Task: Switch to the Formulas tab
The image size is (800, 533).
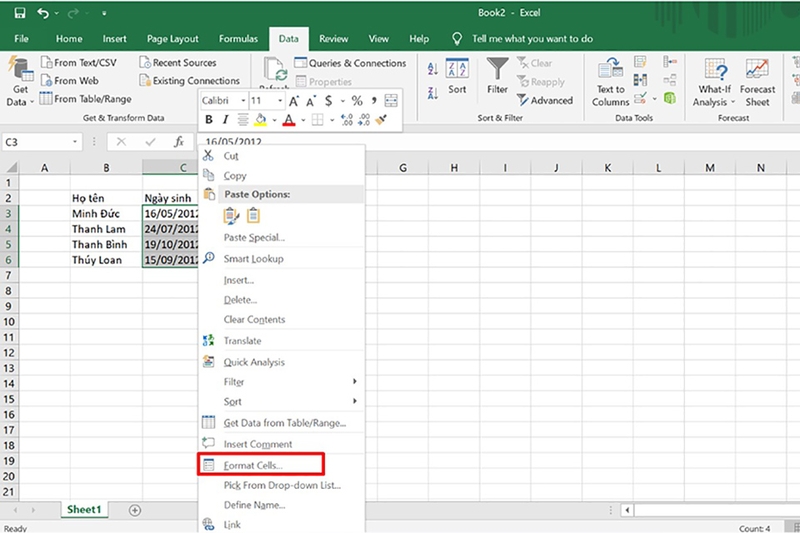Action: tap(238, 39)
